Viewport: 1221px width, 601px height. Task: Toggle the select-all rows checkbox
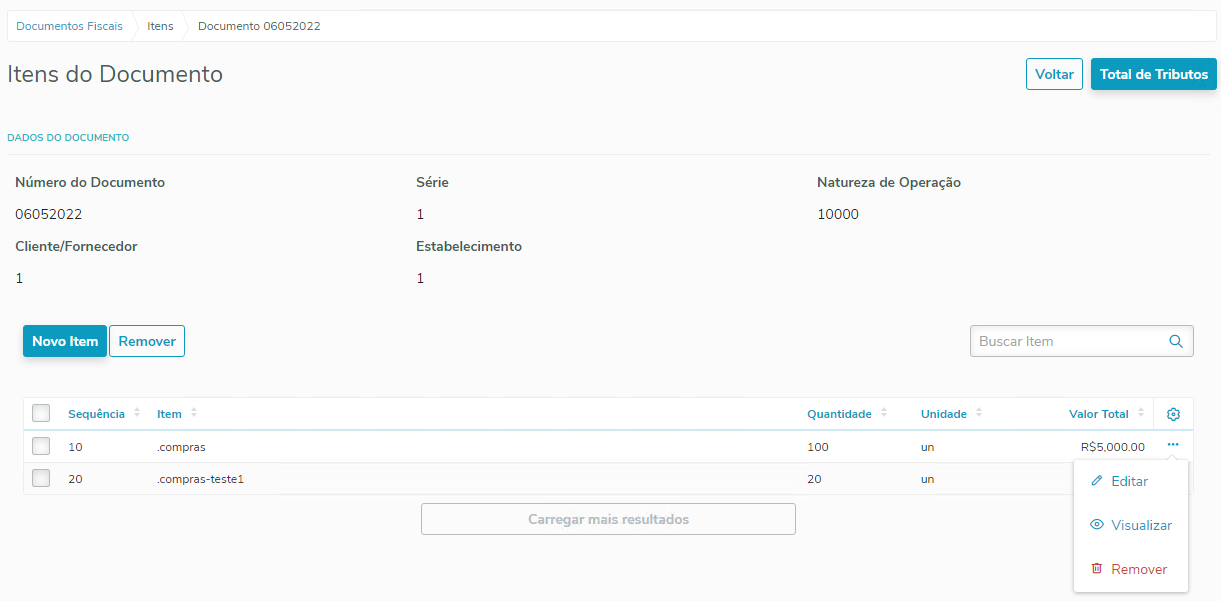pyautogui.click(x=41, y=413)
